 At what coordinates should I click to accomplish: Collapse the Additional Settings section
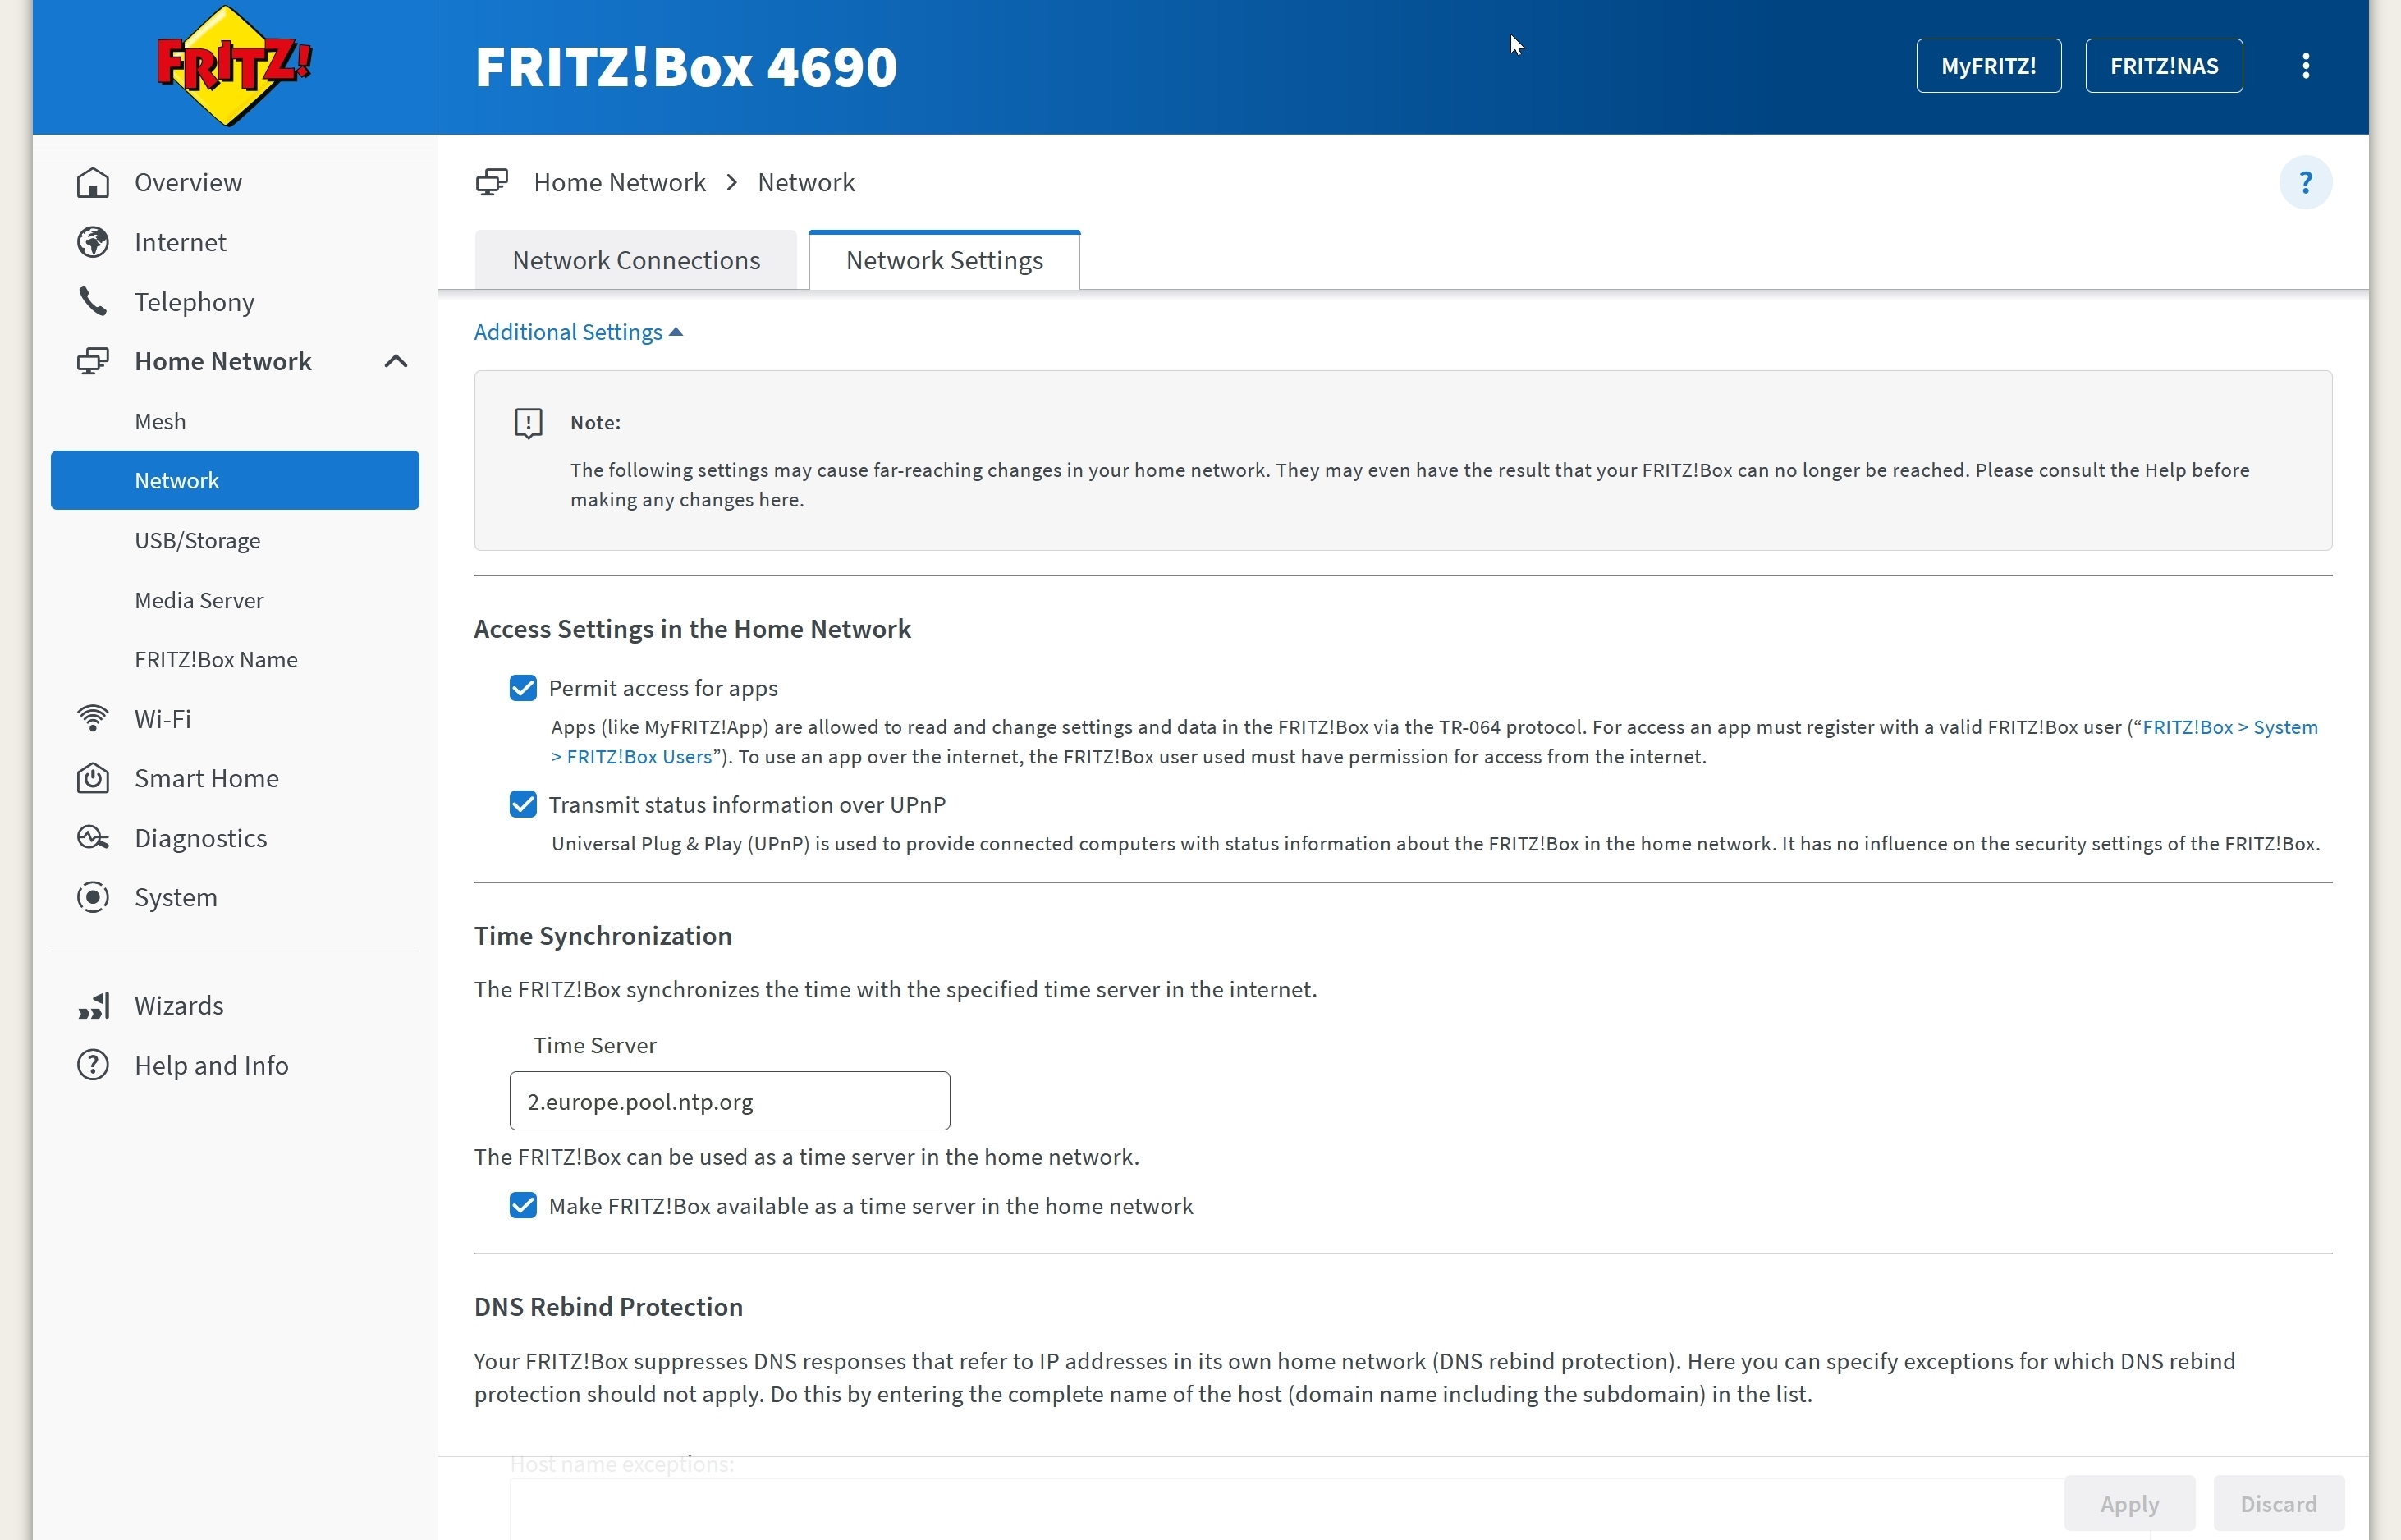click(x=578, y=332)
